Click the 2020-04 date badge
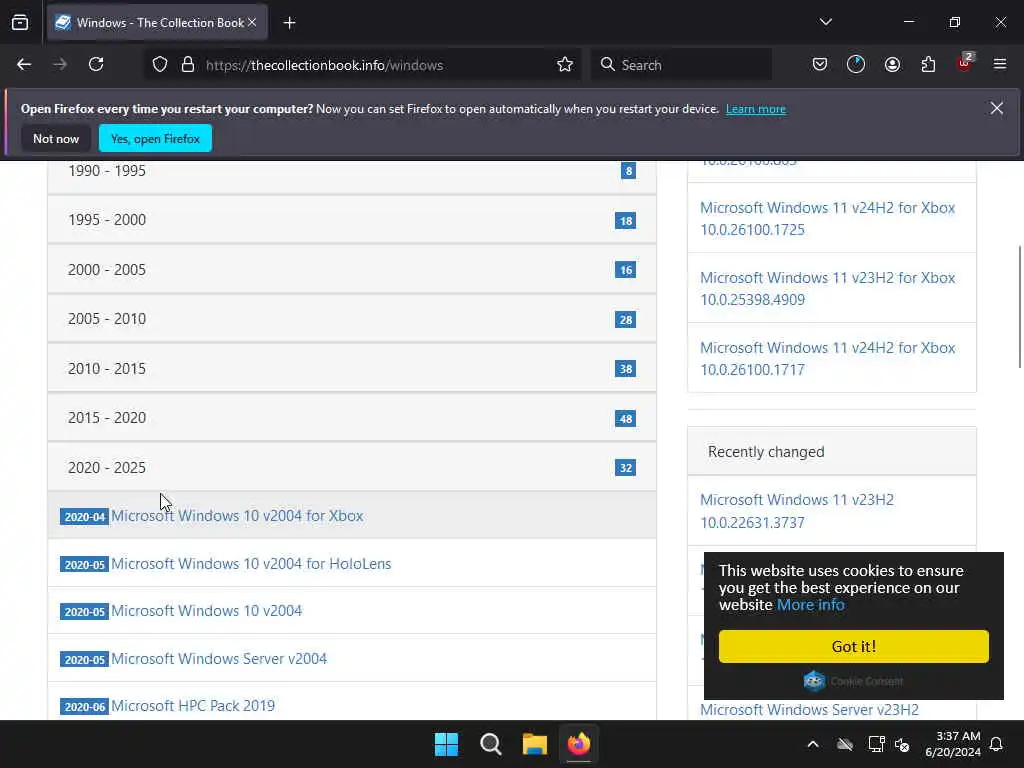 [84, 517]
